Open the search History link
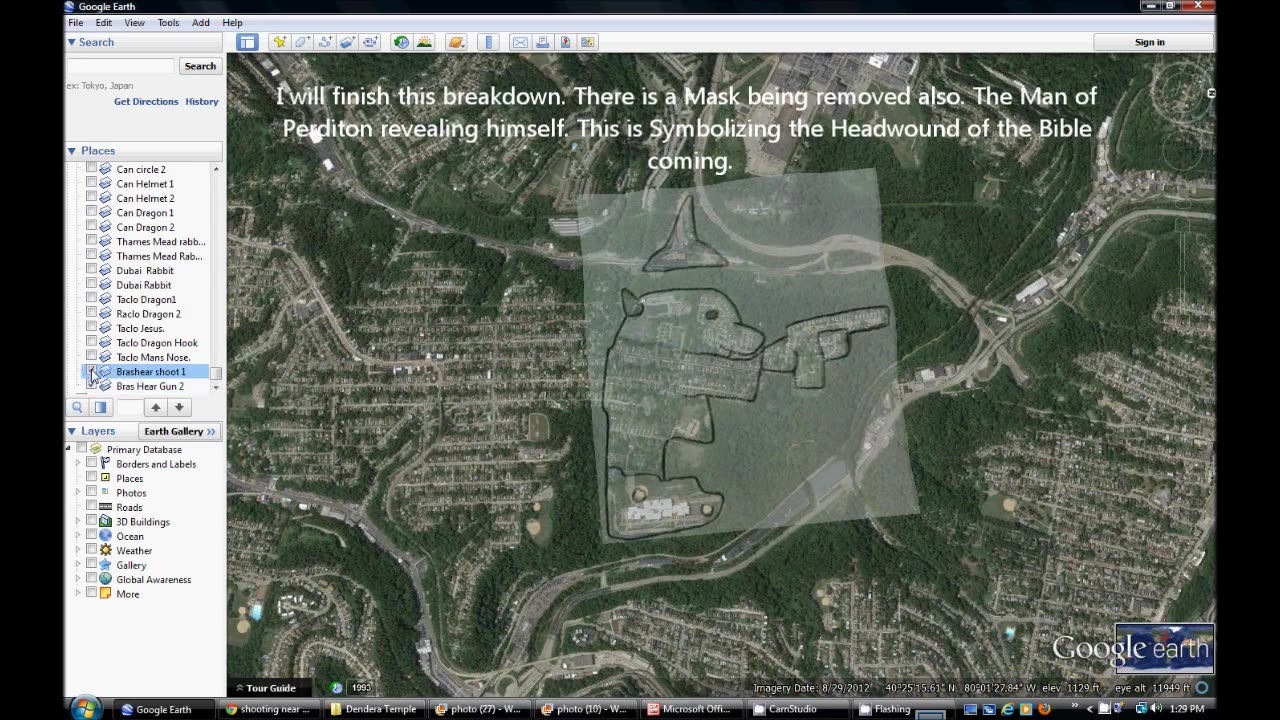The width and height of the screenshot is (1280, 720). tap(202, 101)
